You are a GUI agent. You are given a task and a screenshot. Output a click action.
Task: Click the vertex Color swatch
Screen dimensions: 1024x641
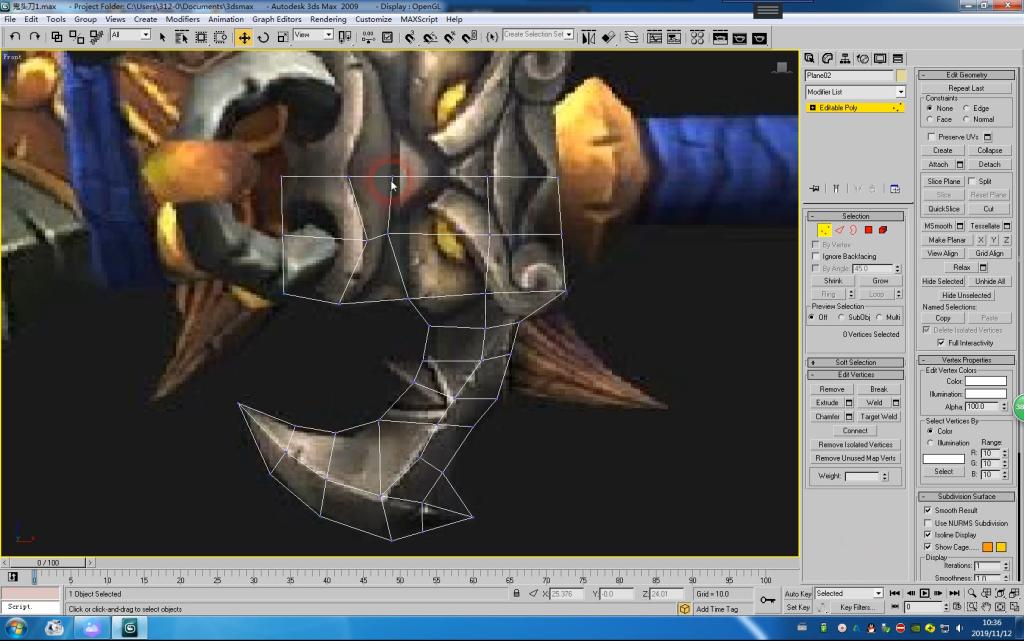click(x=985, y=381)
